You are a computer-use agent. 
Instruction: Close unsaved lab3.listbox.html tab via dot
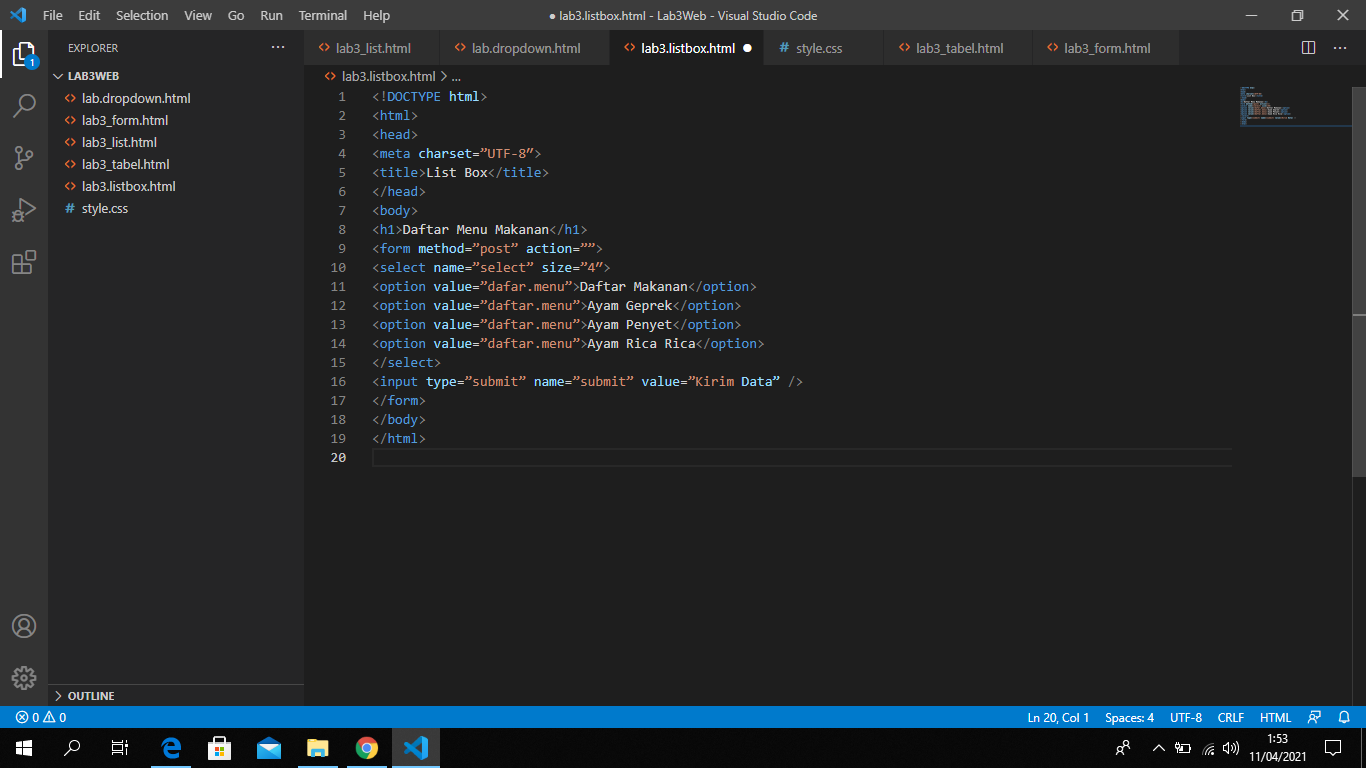click(747, 48)
